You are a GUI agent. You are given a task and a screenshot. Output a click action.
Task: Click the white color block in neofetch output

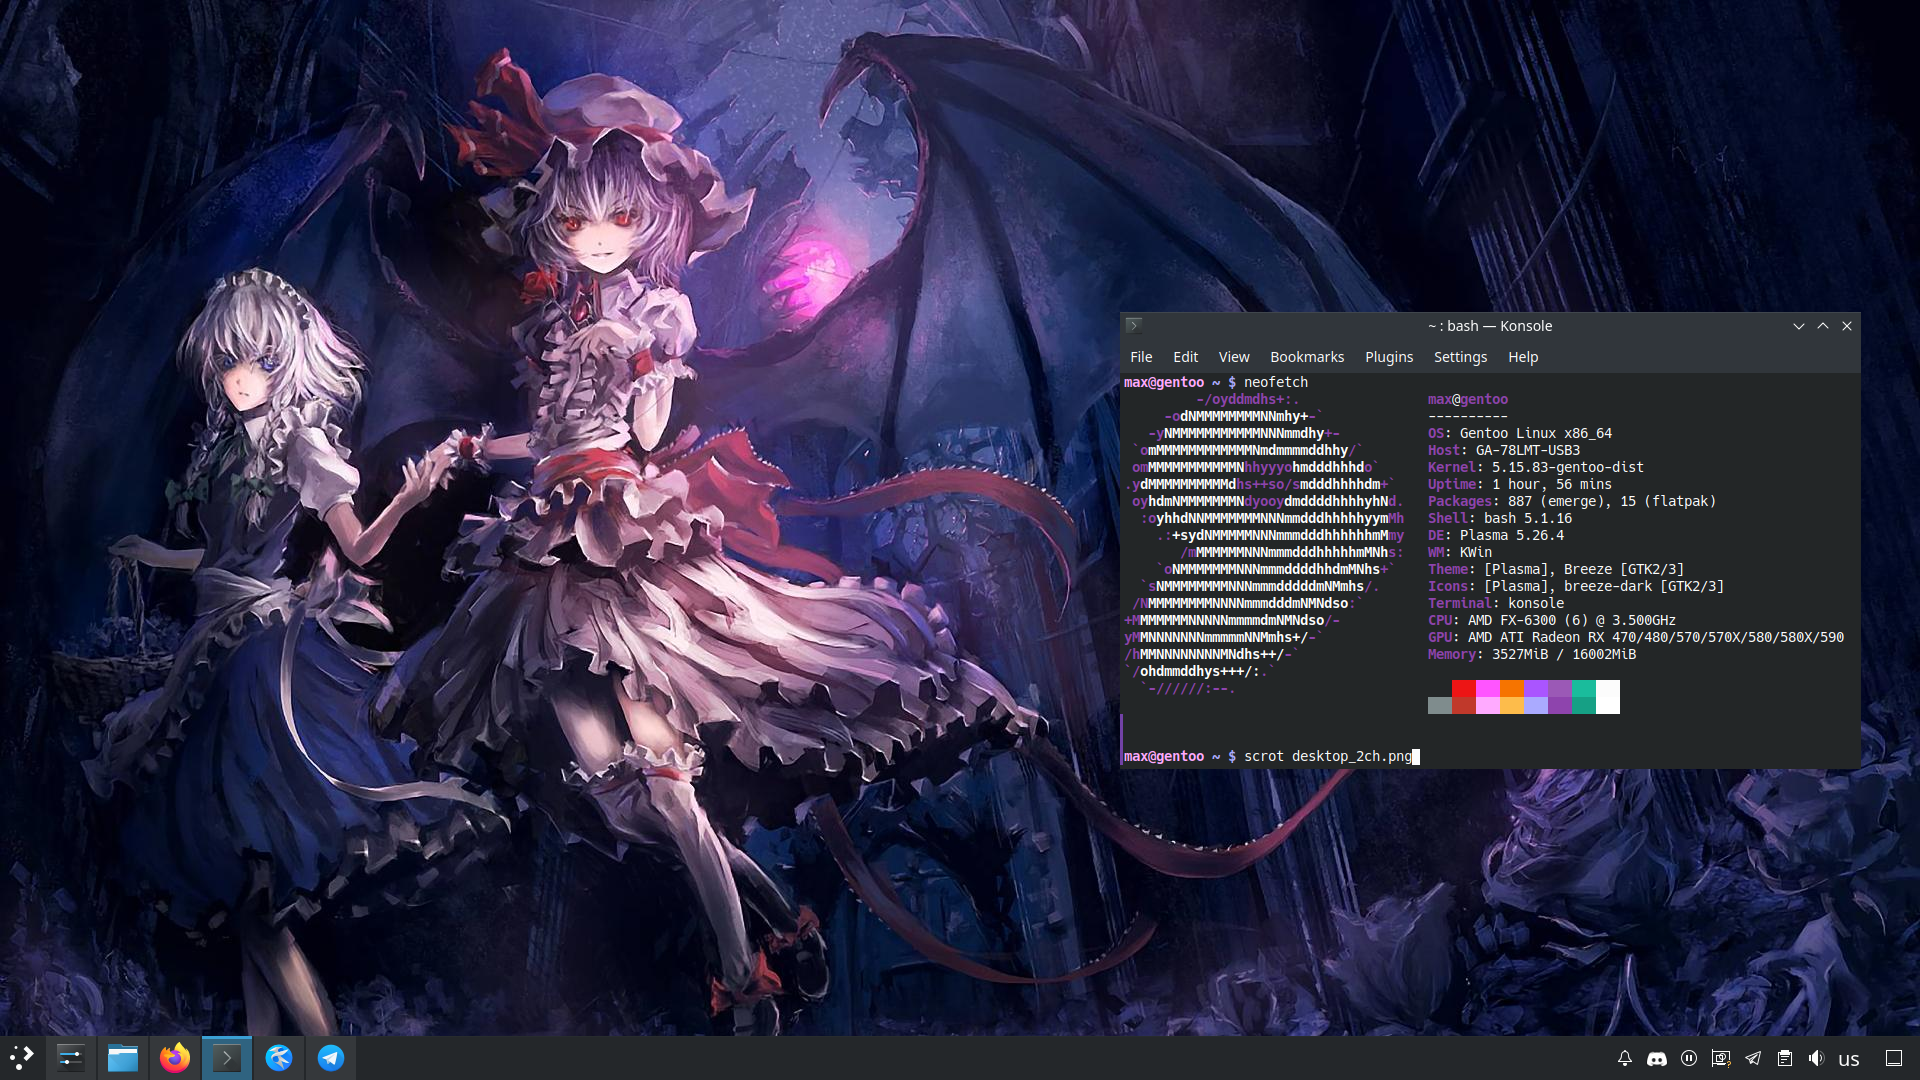pyautogui.click(x=1608, y=697)
